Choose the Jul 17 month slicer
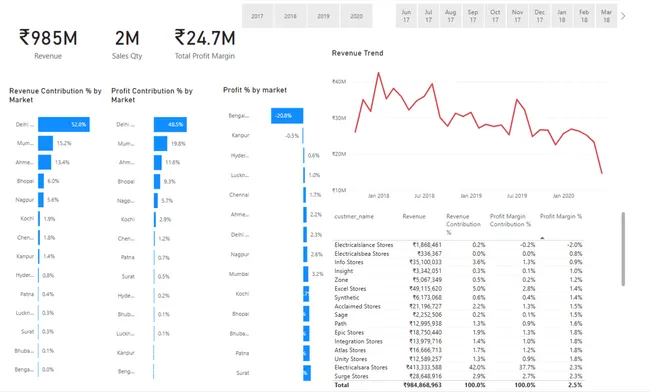Screen dimensions: 650x392 (x=429, y=16)
